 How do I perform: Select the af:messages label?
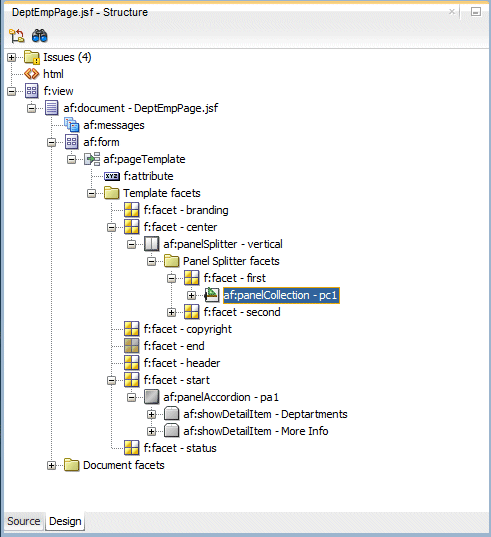114,125
